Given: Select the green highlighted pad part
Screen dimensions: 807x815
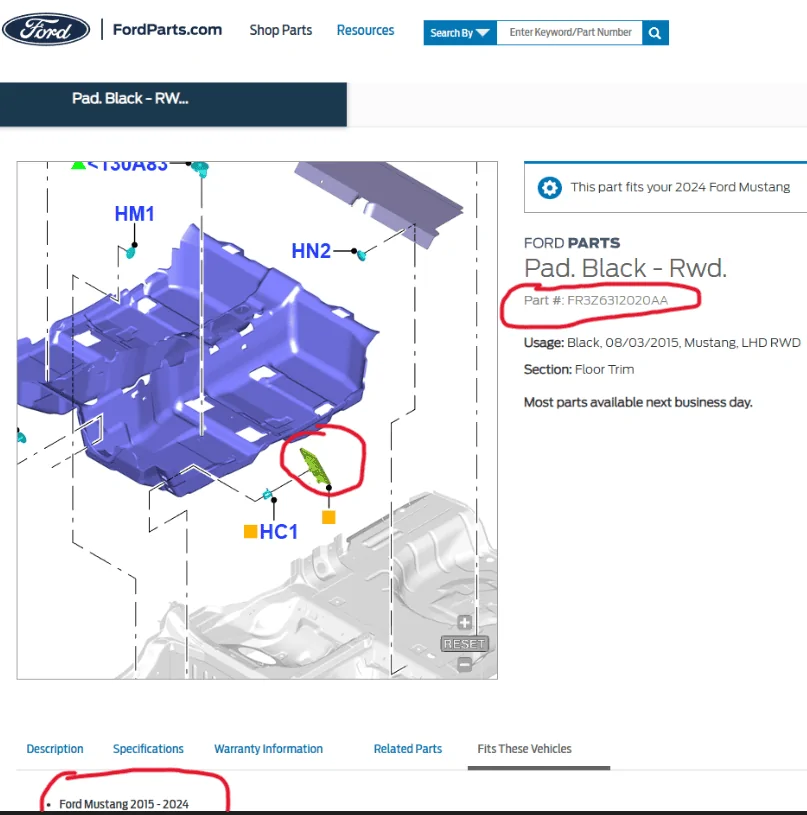Looking at the screenshot, I should click(315, 467).
